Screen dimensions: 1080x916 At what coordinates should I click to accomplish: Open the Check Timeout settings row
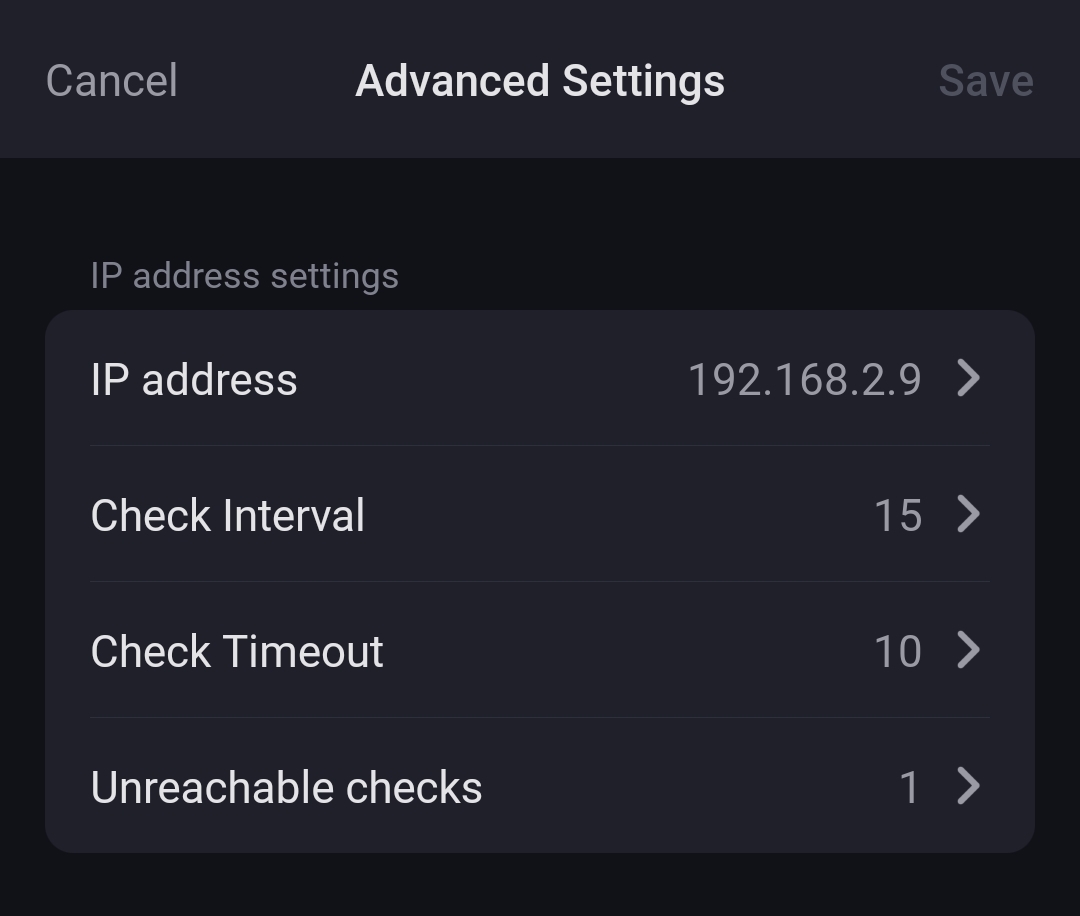pyautogui.click(x=540, y=652)
